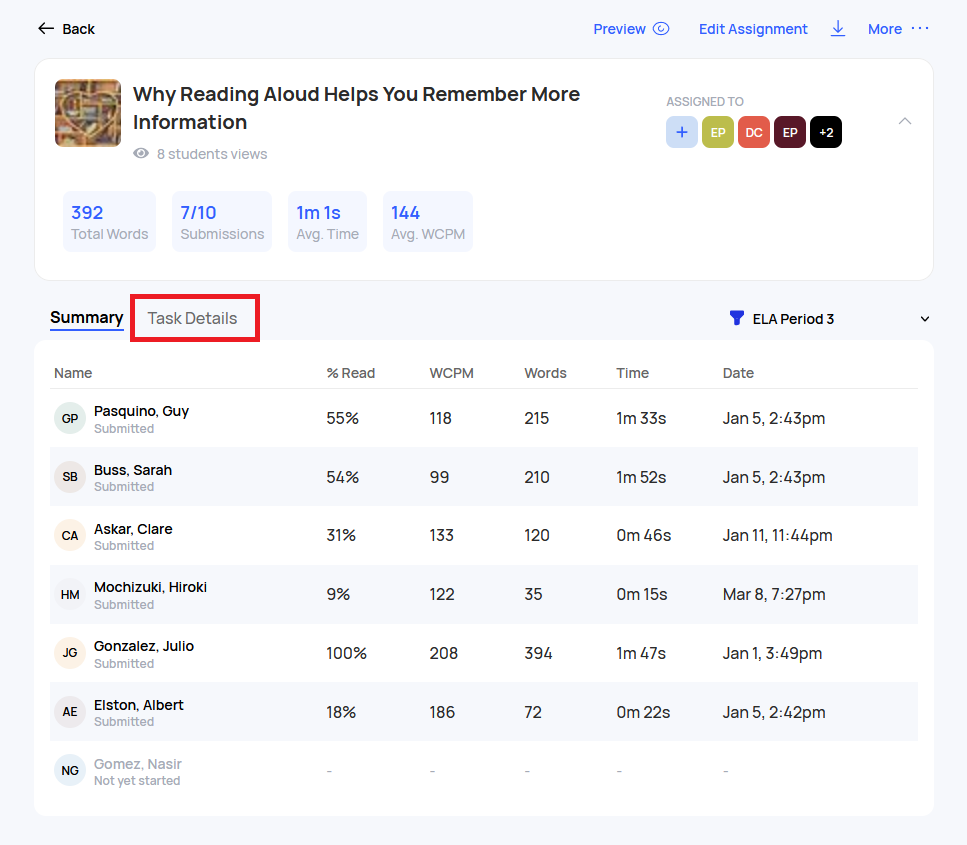Click the 1m 52s time for Buss

point(641,477)
